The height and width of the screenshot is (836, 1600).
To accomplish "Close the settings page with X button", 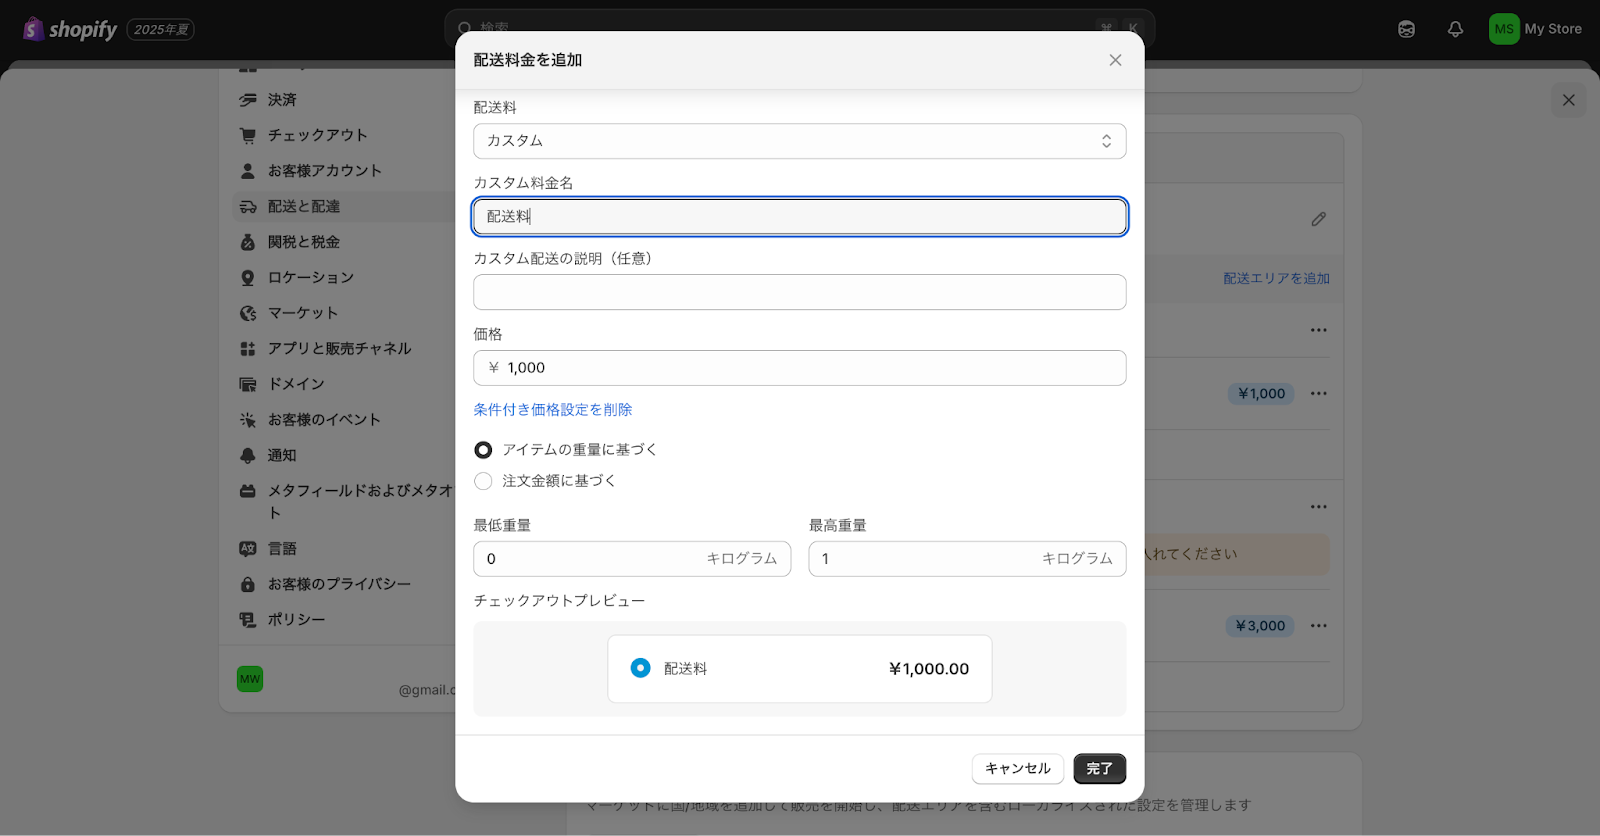I will click(x=1568, y=100).
